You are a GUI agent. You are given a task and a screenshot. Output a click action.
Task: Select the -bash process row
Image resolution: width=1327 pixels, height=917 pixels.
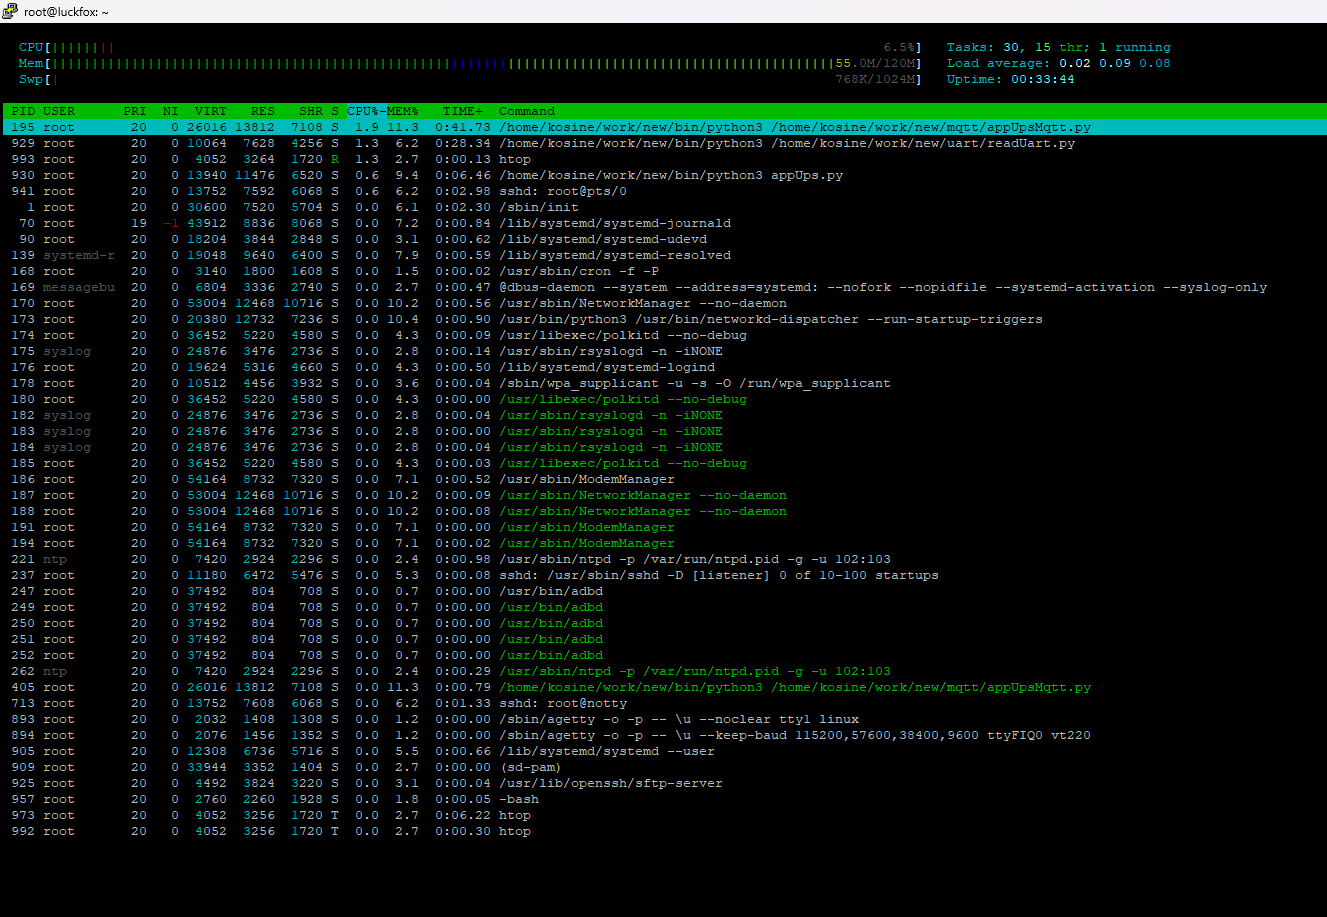coord(663,799)
